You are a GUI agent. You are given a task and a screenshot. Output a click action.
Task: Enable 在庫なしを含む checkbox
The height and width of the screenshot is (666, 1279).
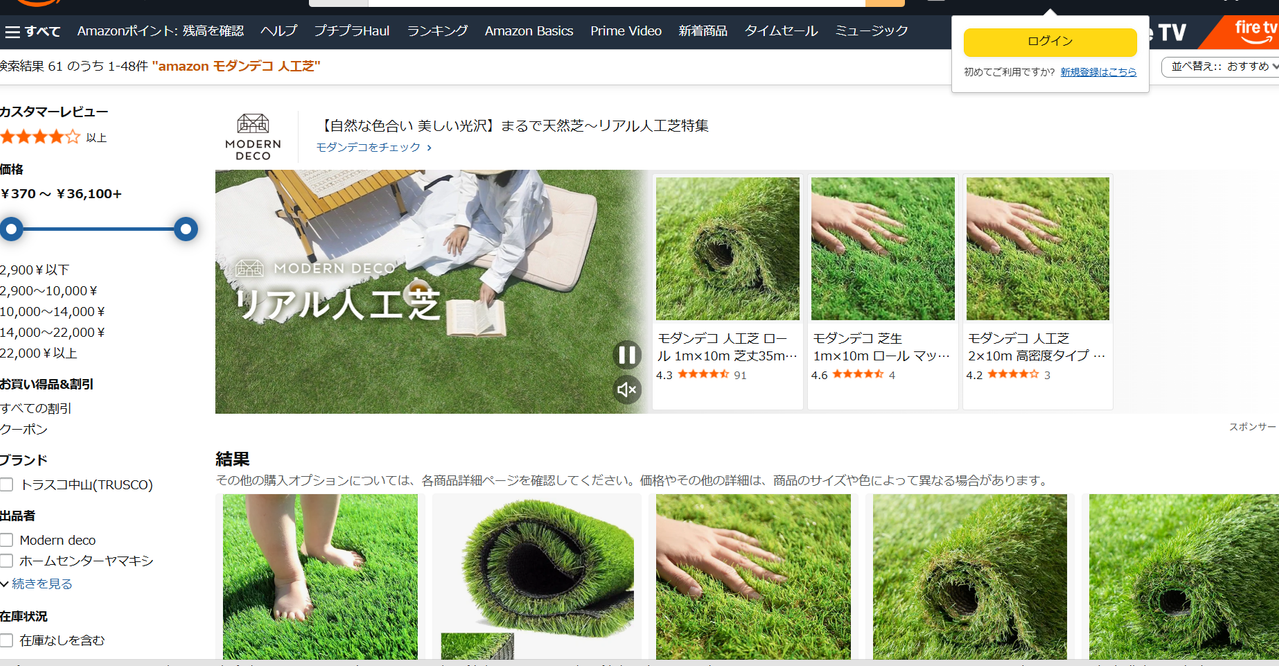coord(7,640)
